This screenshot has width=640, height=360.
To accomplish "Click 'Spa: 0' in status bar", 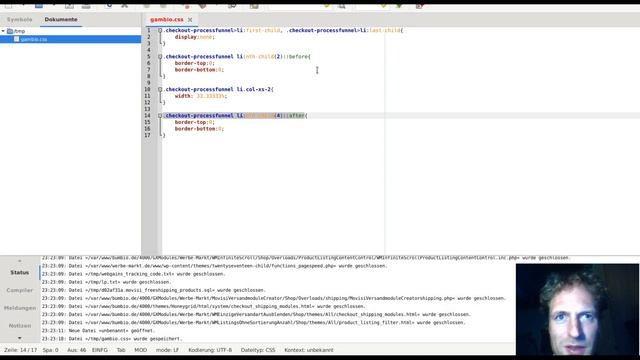I will 51,350.
